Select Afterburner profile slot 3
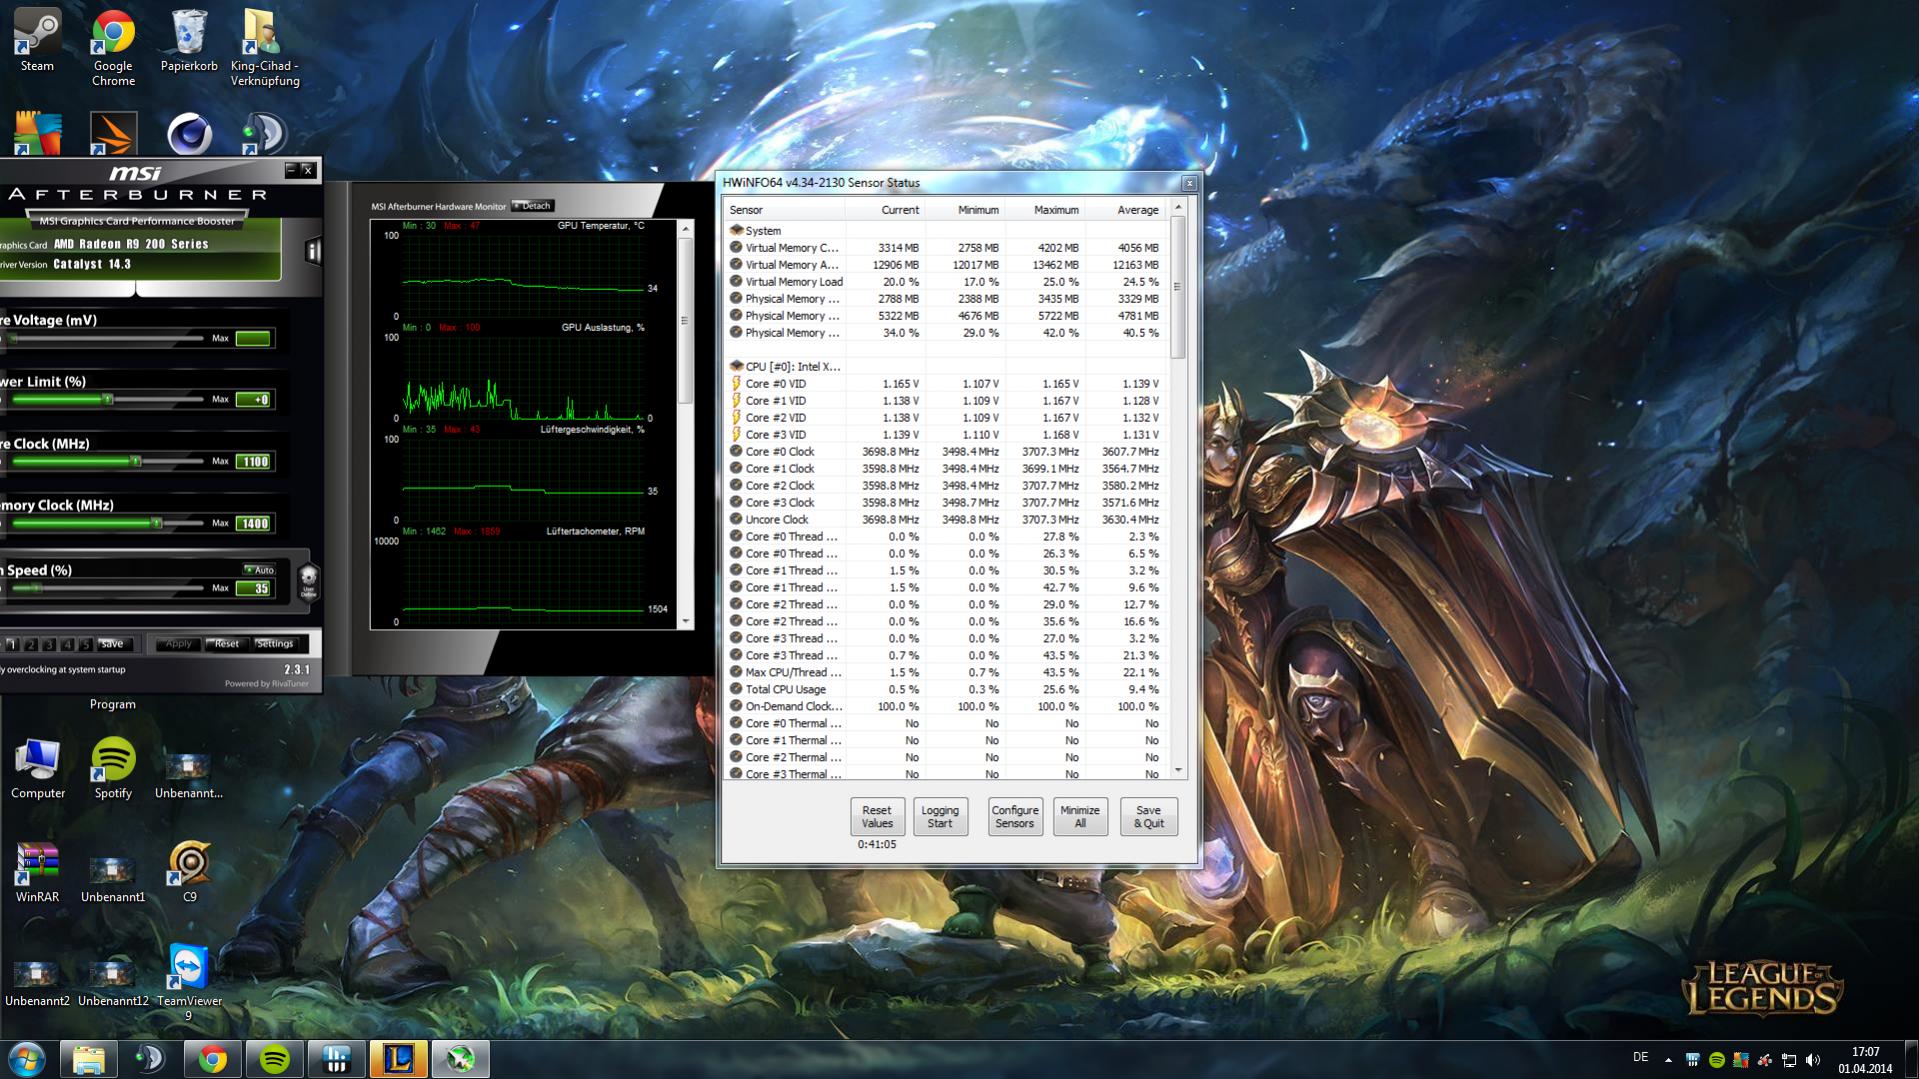 [49, 644]
